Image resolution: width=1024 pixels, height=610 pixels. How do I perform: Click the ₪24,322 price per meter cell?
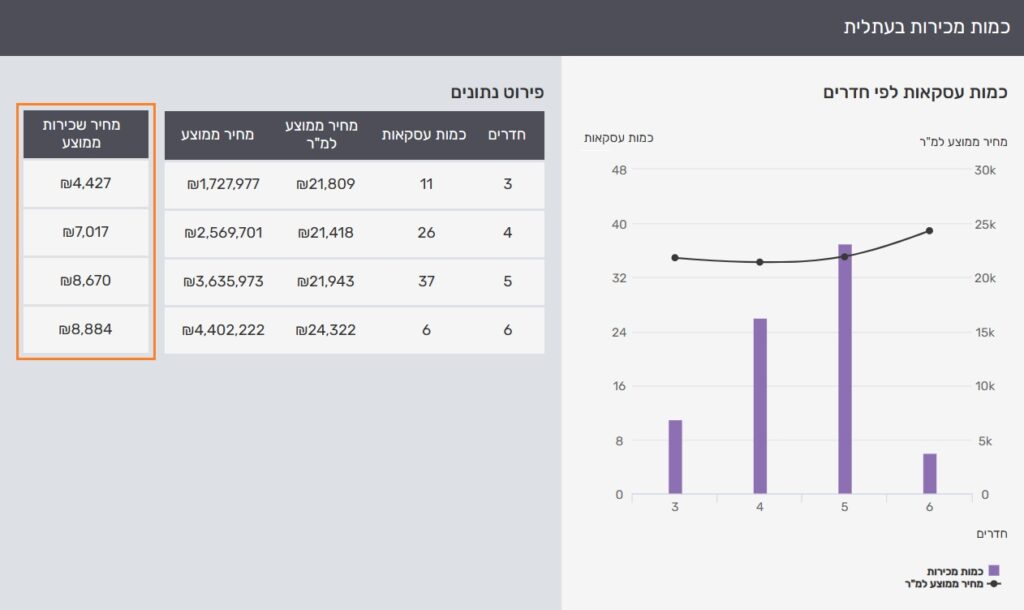tap(326, 329)
